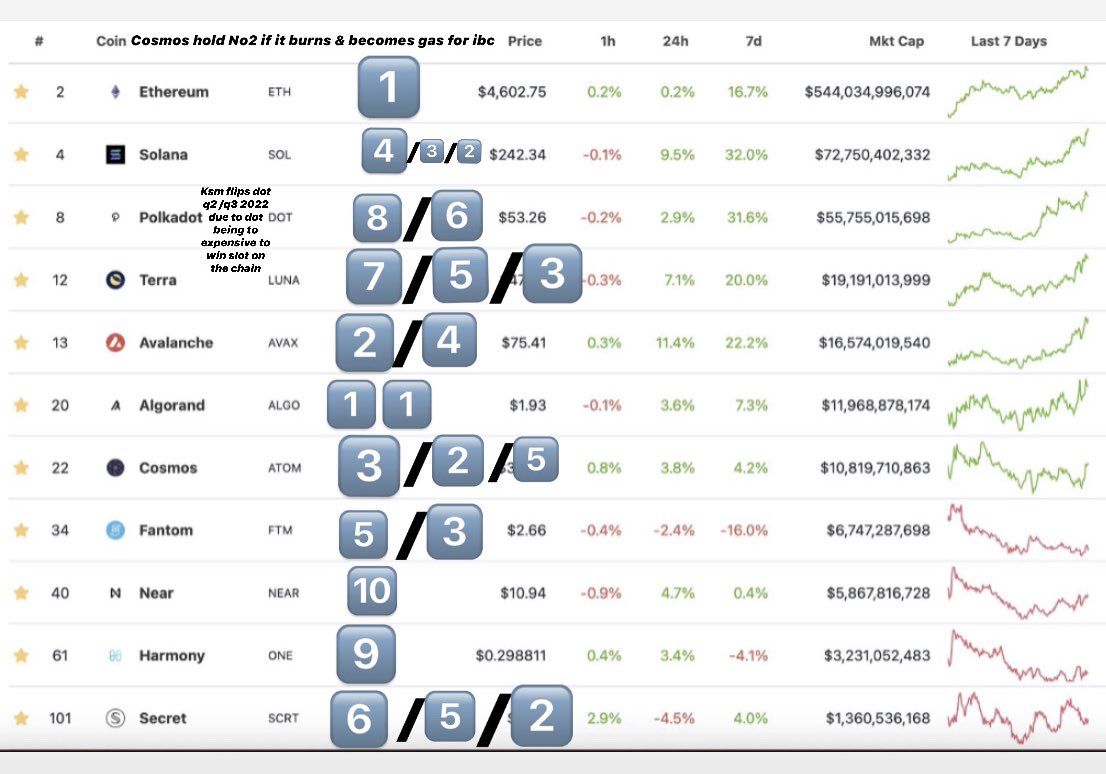Click the Ethereum coin logo

116,92
